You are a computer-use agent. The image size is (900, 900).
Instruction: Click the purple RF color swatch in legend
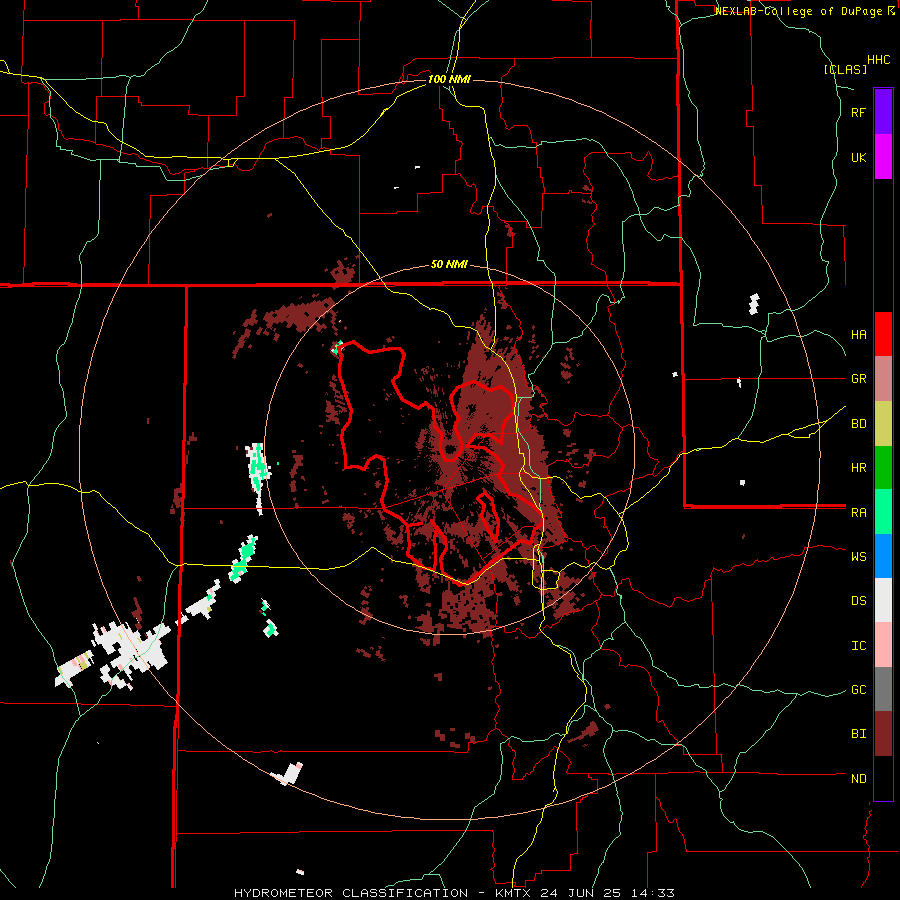(883, 112)
